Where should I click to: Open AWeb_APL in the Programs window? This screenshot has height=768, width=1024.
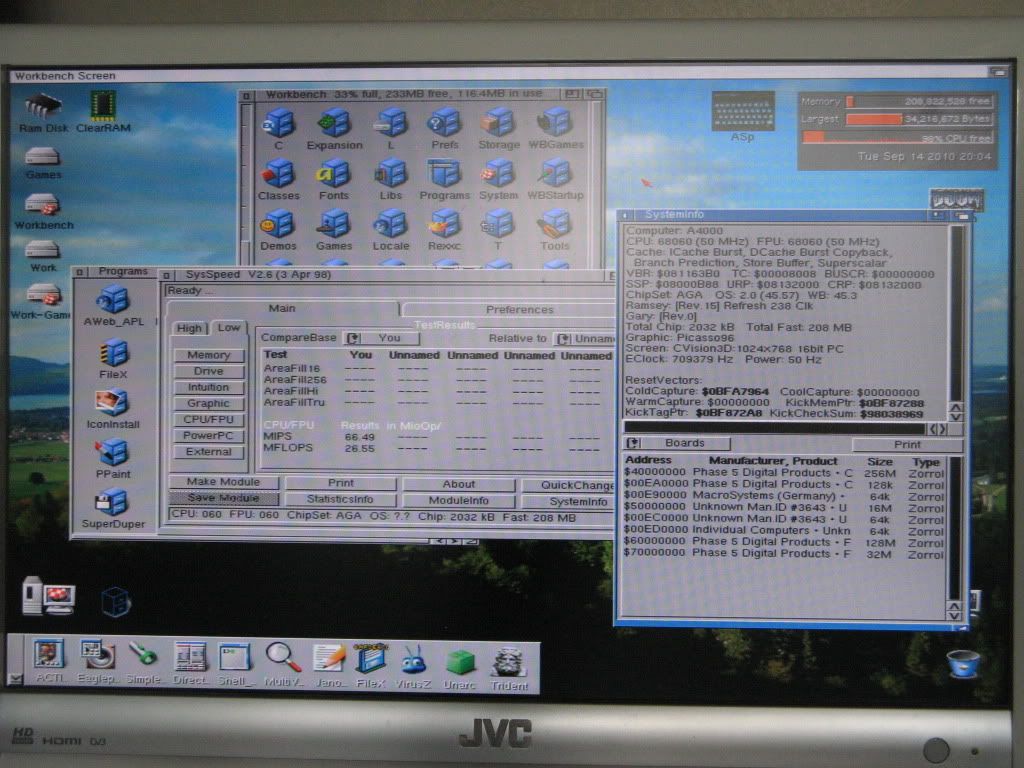[113, 299]
